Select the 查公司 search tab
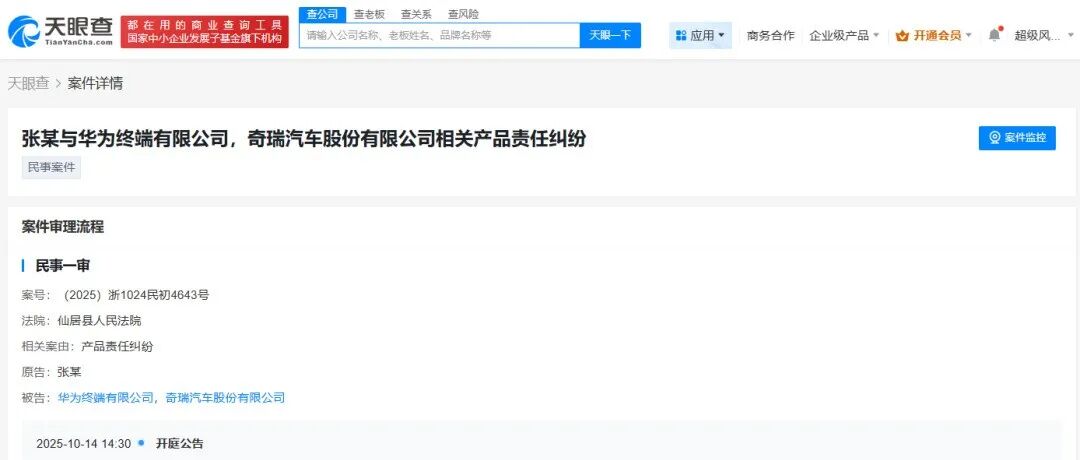This screenshot has width=1080, height=460. [x=322, y=14]
